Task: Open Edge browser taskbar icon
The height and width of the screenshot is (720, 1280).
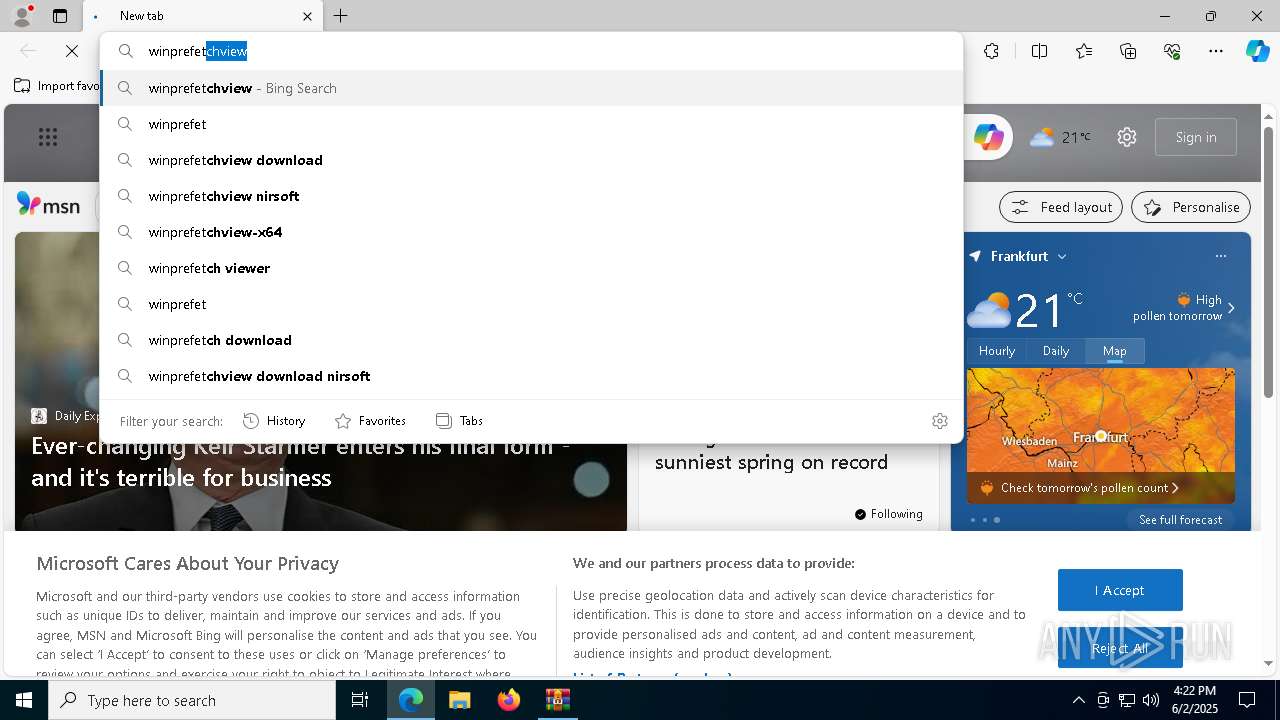Action: click(411, 700)
